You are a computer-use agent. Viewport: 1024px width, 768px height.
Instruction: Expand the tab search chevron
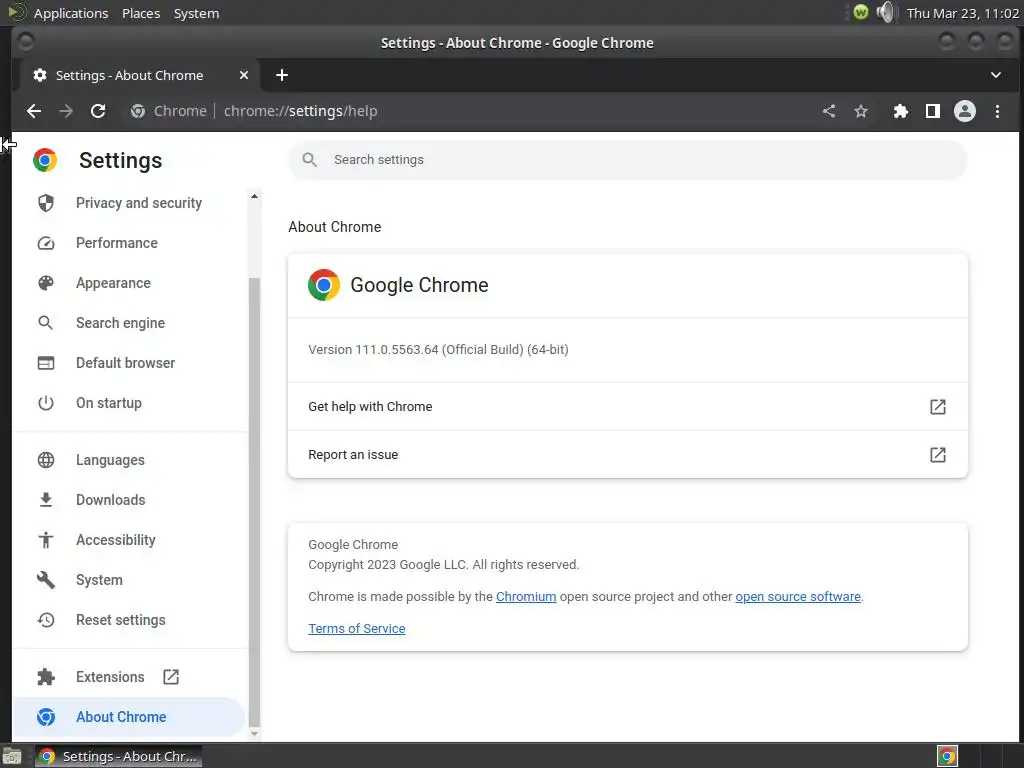[x=996, y=75]
